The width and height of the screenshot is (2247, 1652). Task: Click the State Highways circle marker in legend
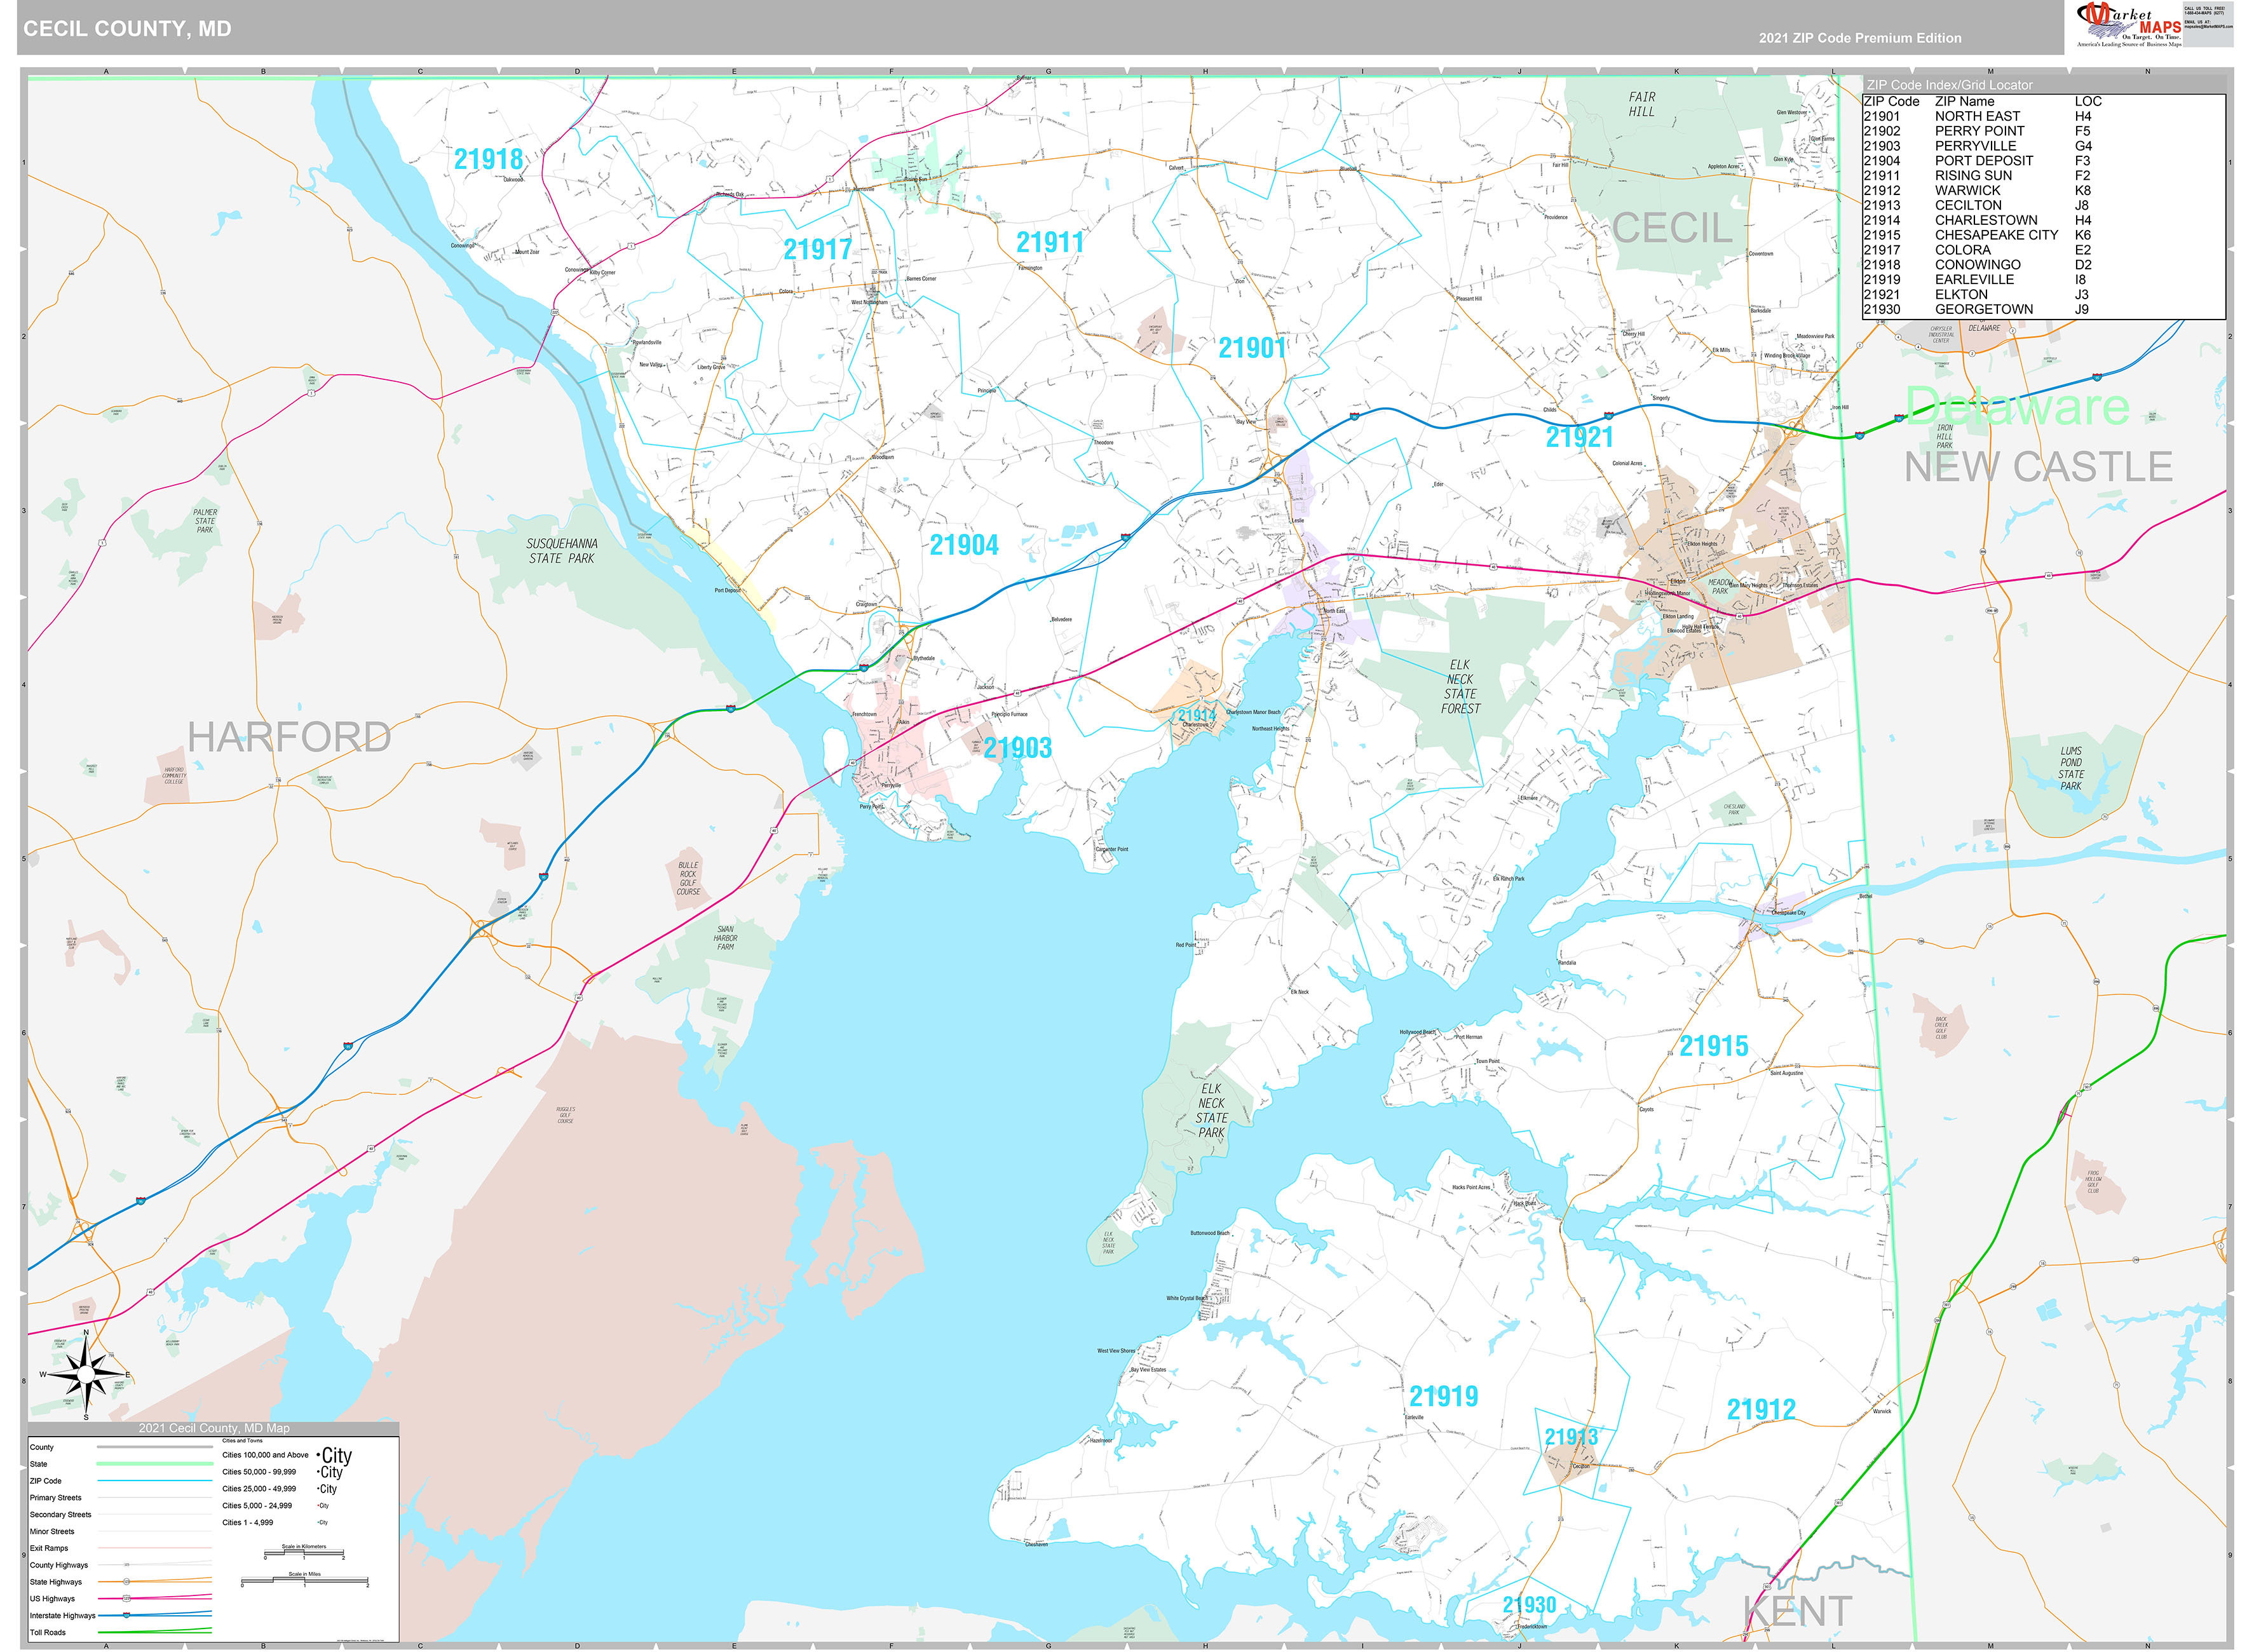[x=126, y=1582]
